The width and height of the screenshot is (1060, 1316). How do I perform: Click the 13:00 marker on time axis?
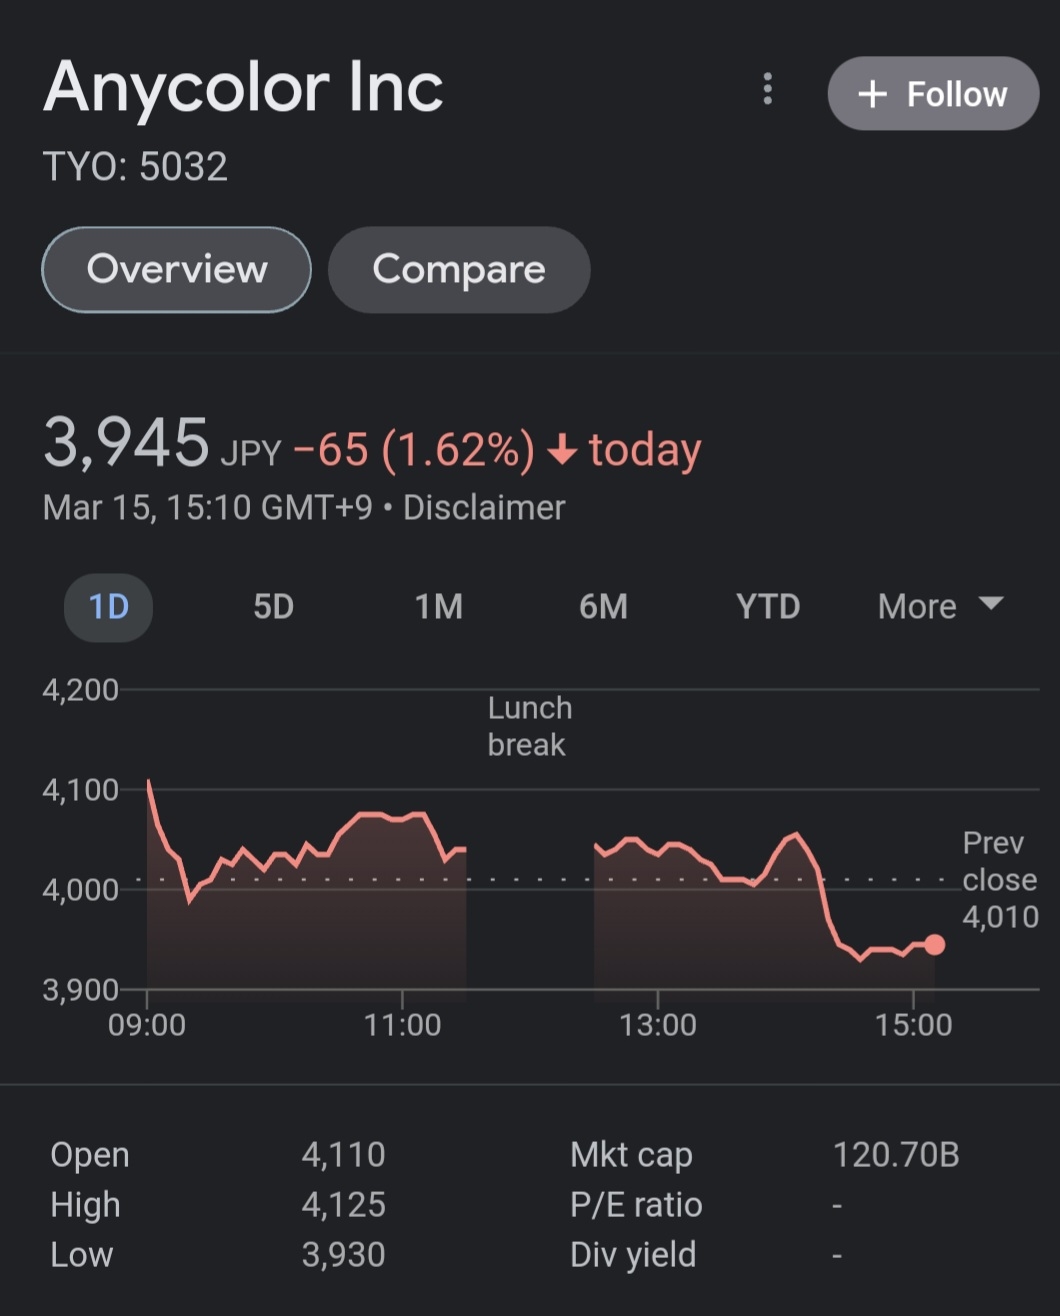tap(657, 1024)
